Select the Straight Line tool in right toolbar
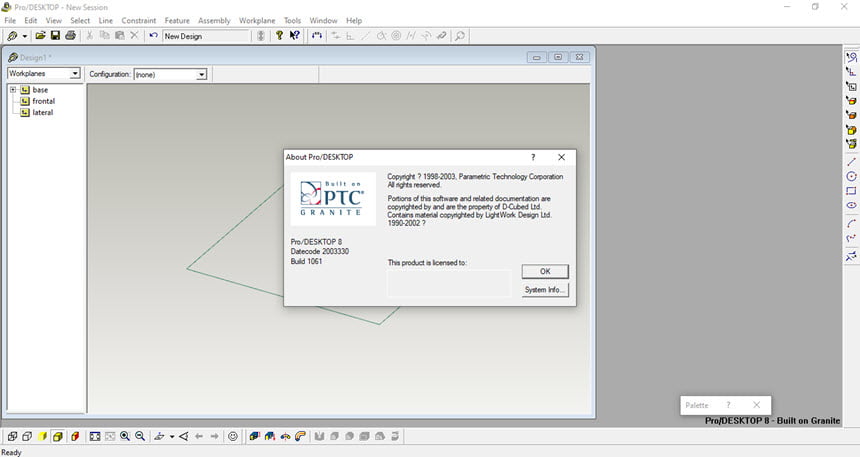 click(x=851, y=162)
